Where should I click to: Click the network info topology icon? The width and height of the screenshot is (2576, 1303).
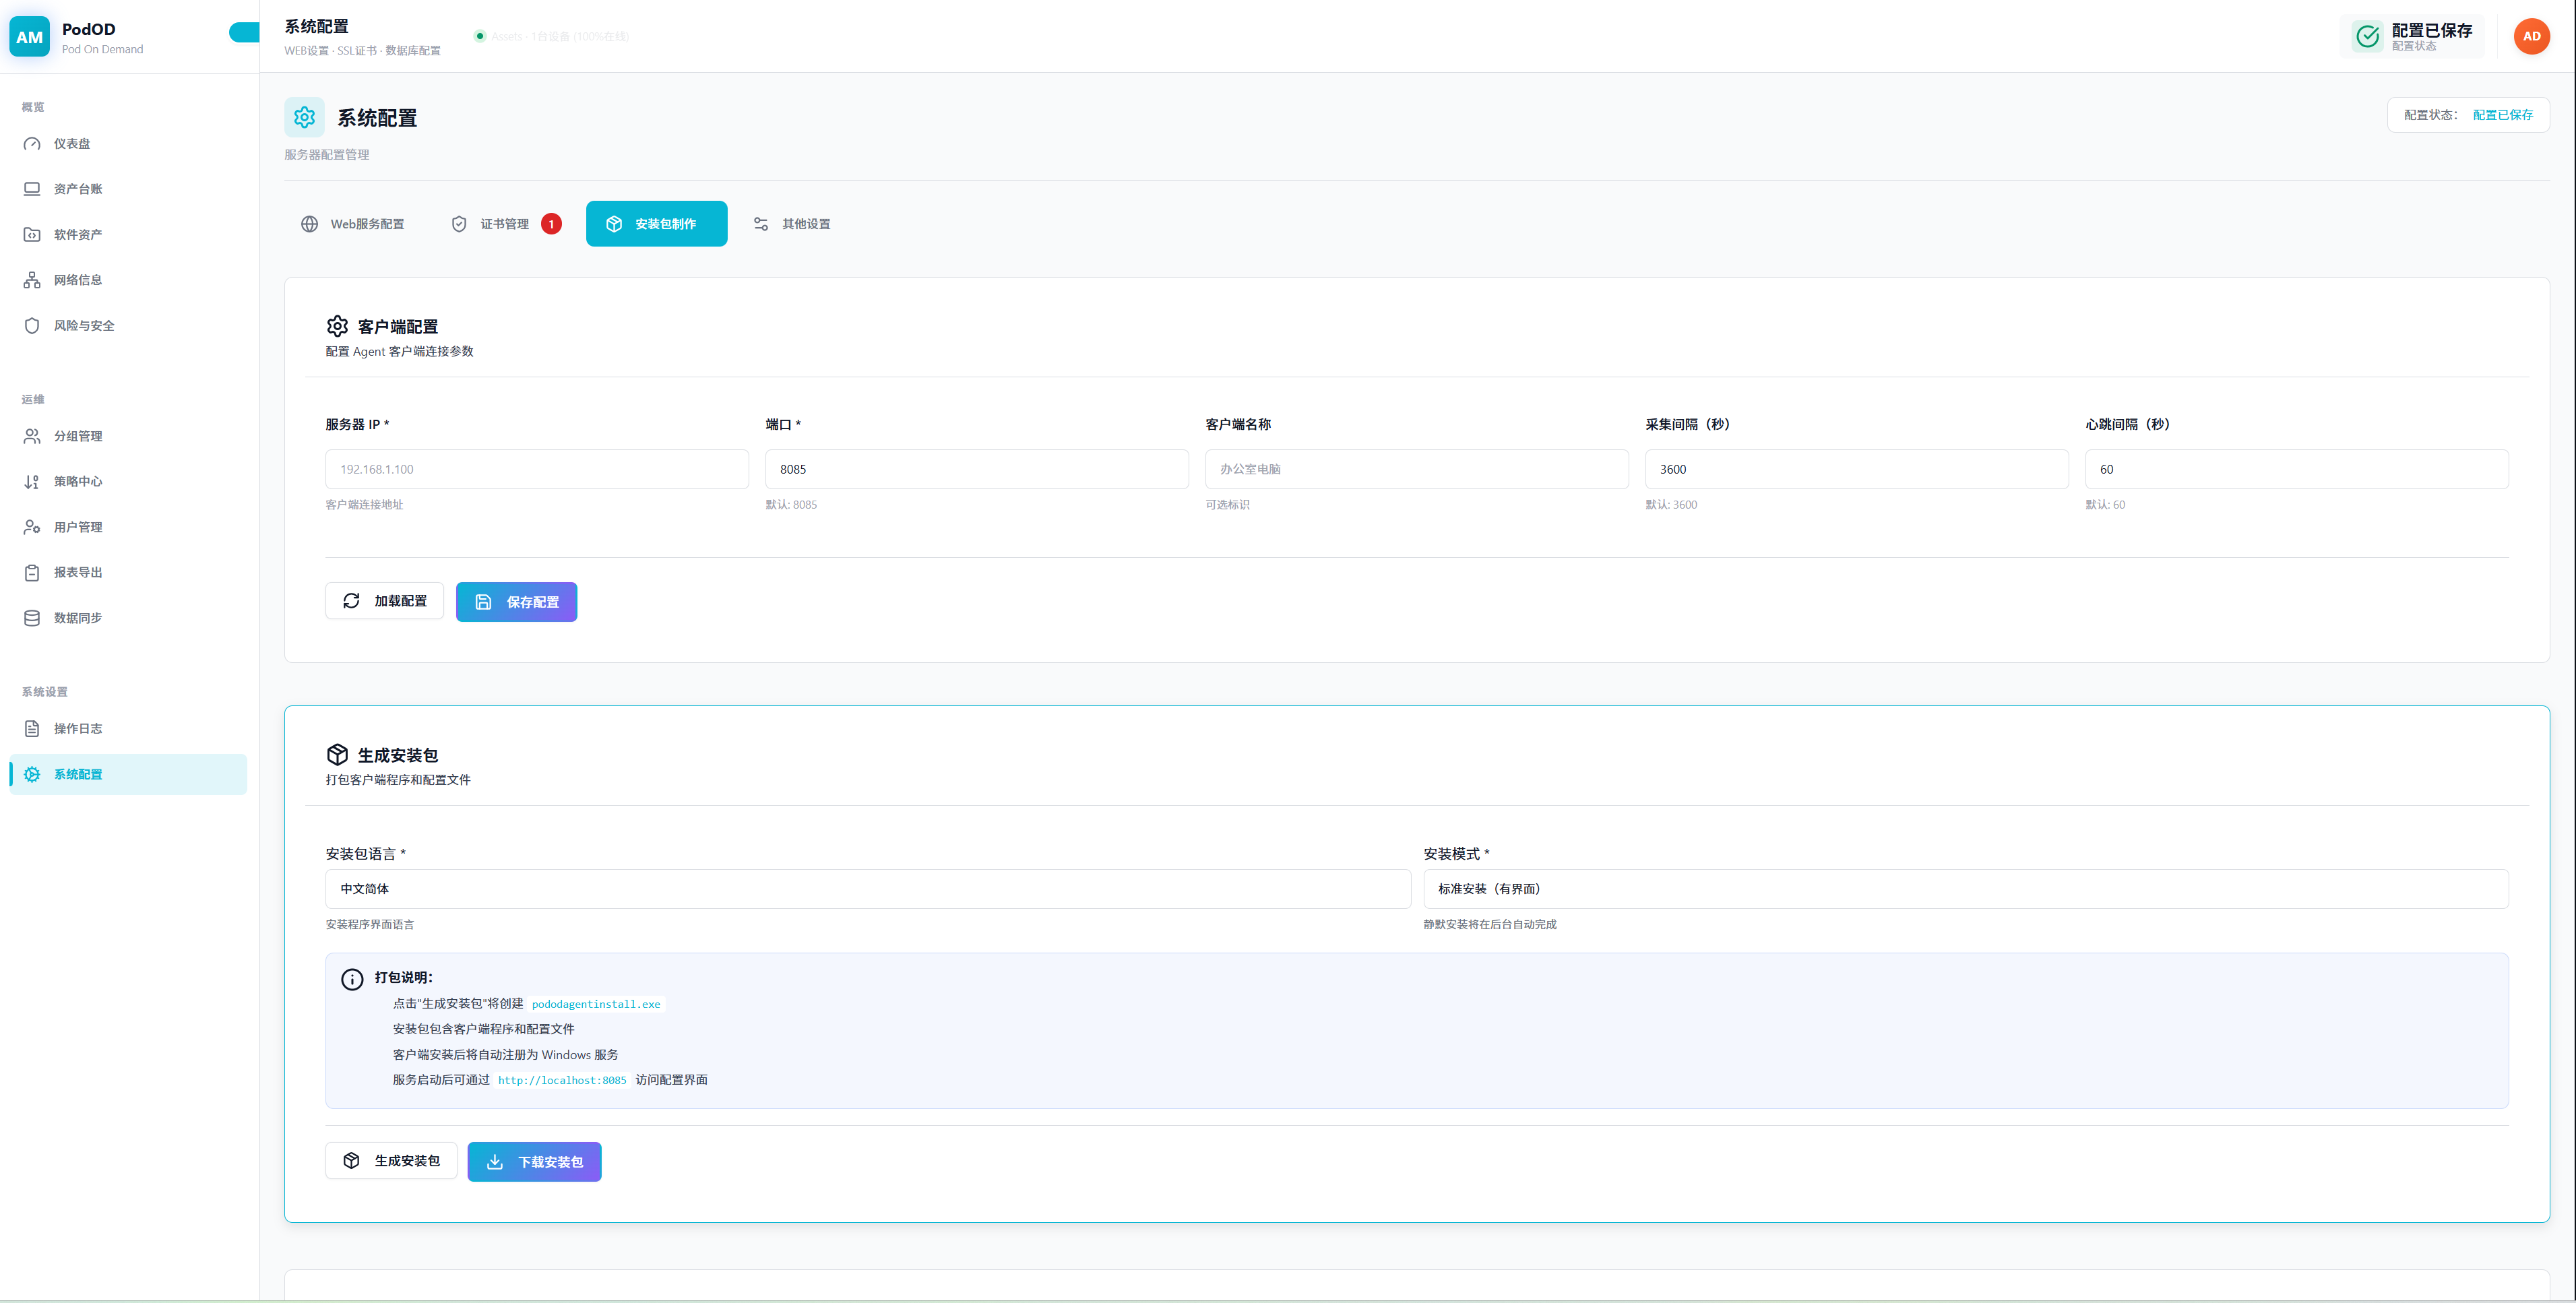(x=32, y=280)
